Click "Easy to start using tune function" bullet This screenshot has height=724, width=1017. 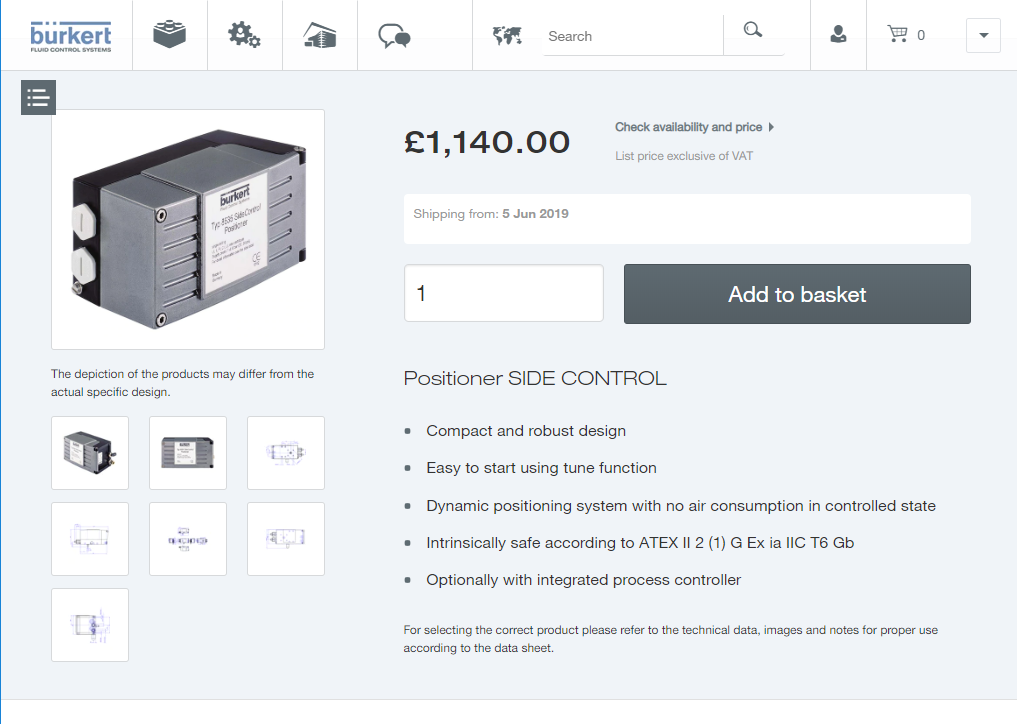pos(542,468)
